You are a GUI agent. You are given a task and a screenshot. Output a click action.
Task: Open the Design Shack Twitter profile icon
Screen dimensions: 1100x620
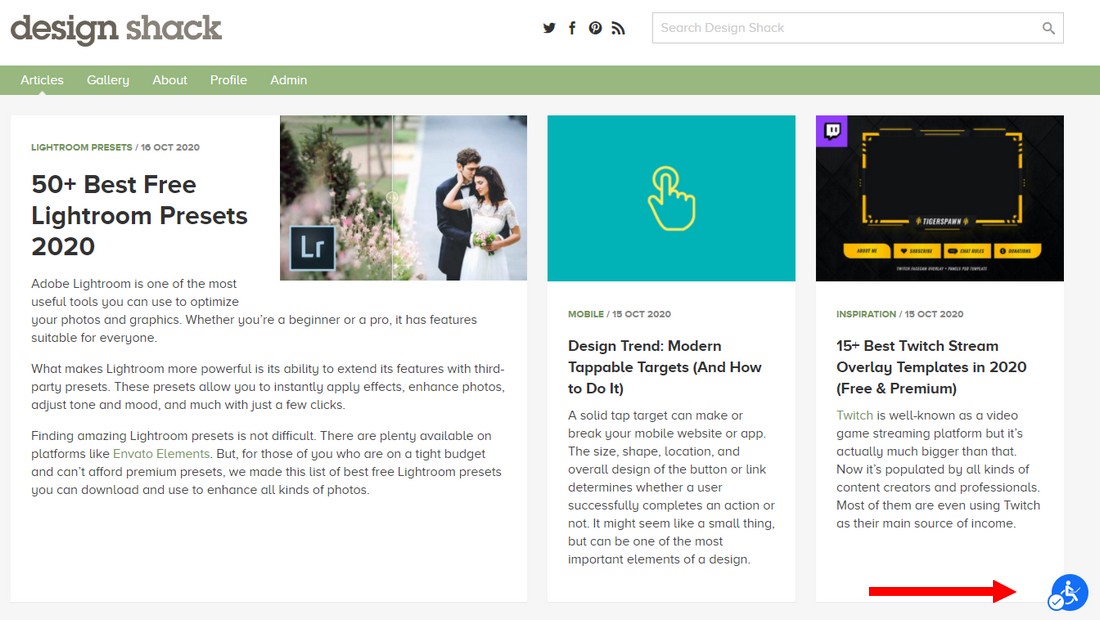tap(549, 28)
